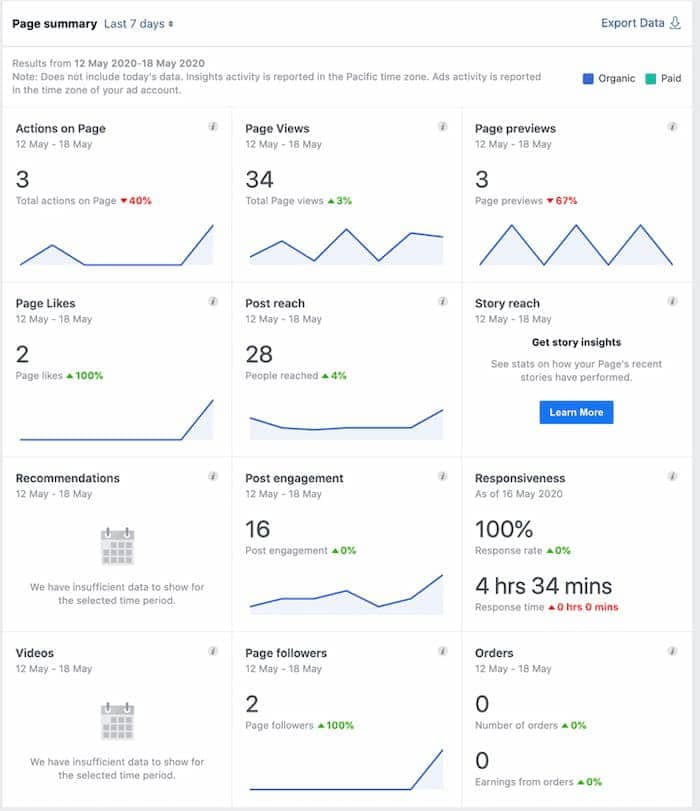Click the 16 Post engagement number
The height and width of the screenshot is (811, 700).
coord(258,529)
